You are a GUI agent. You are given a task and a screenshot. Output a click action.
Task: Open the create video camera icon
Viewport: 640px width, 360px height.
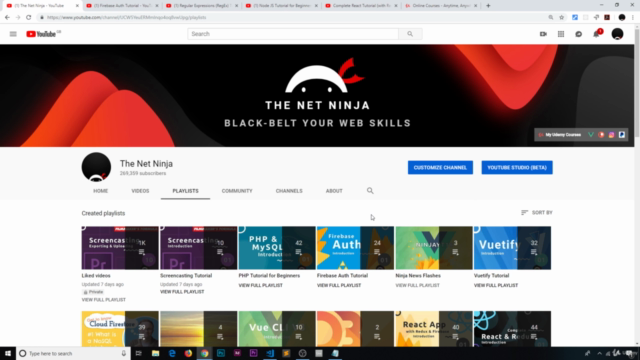point(543,34)
